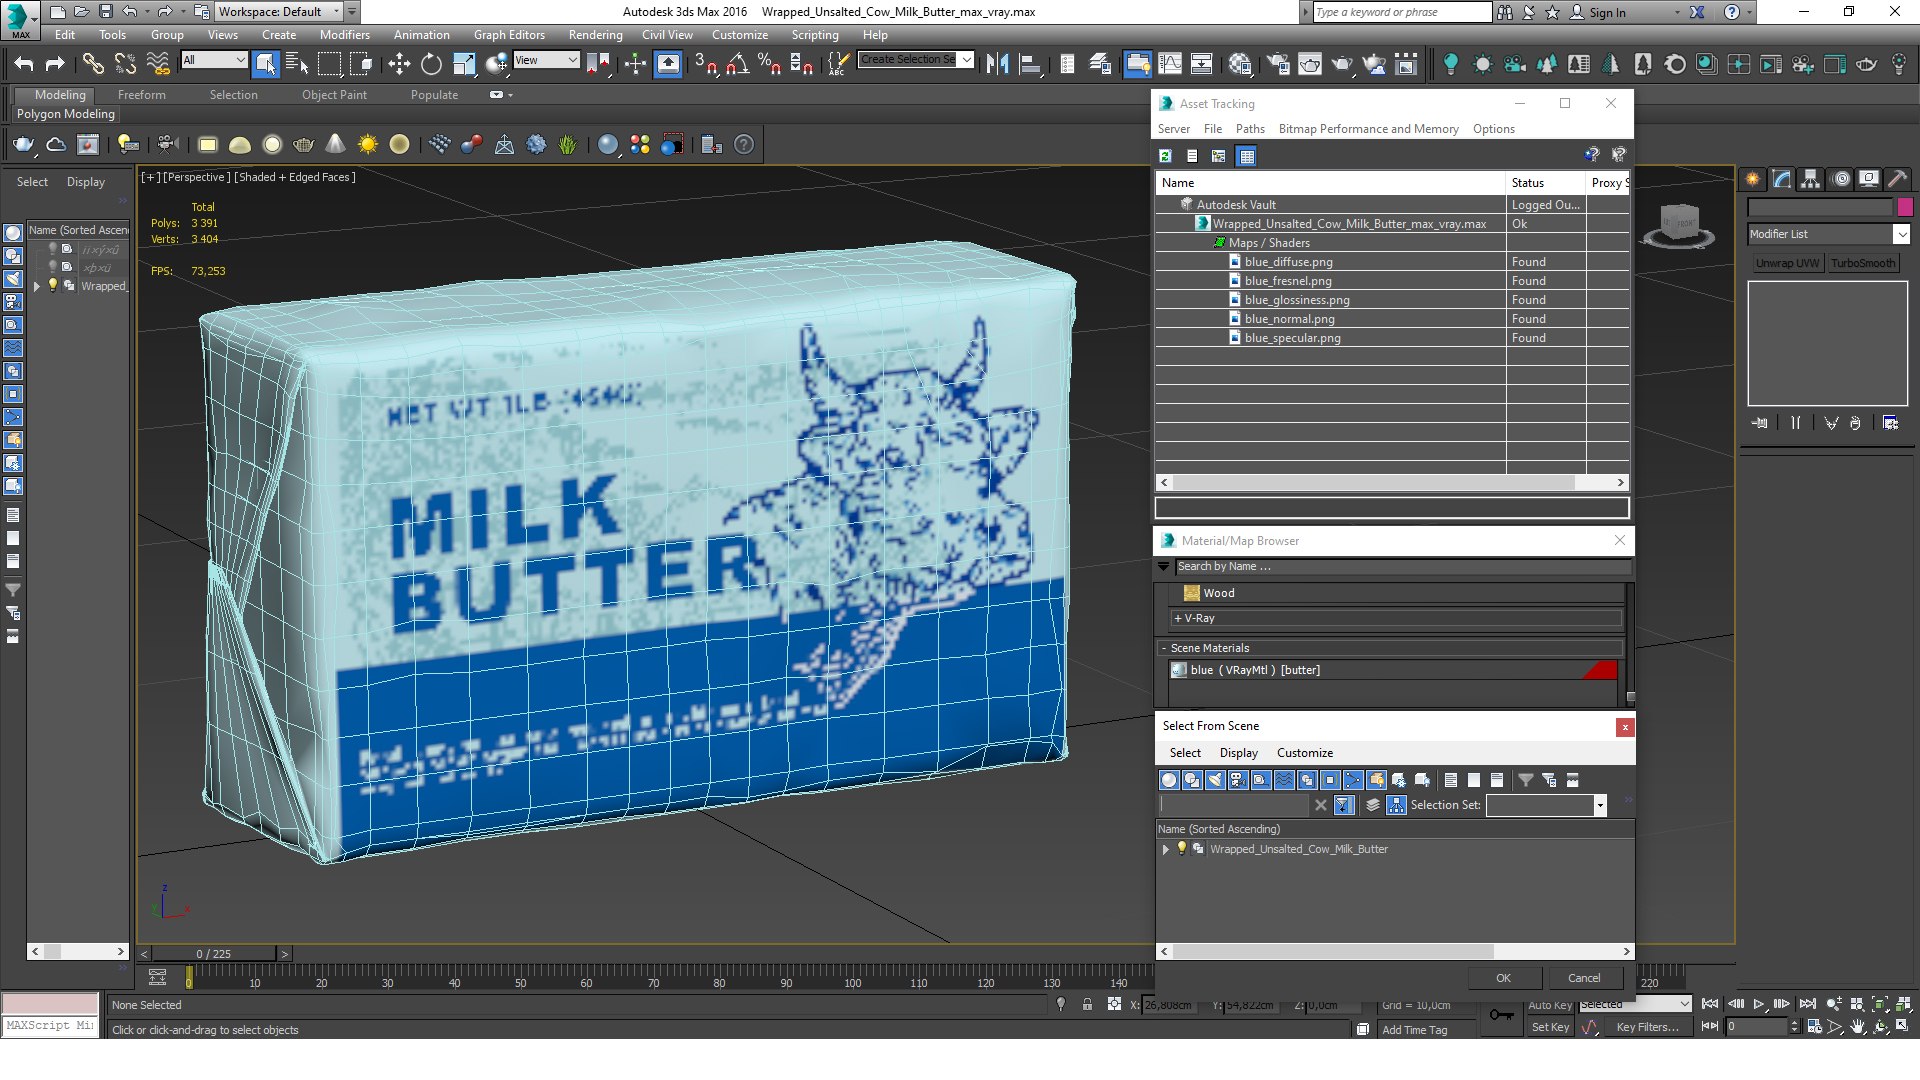This screenshot has width=1920, height=1080.
Task: Activate the Select and Link tool
Action: pyautogui.click(x=93, y=64)
